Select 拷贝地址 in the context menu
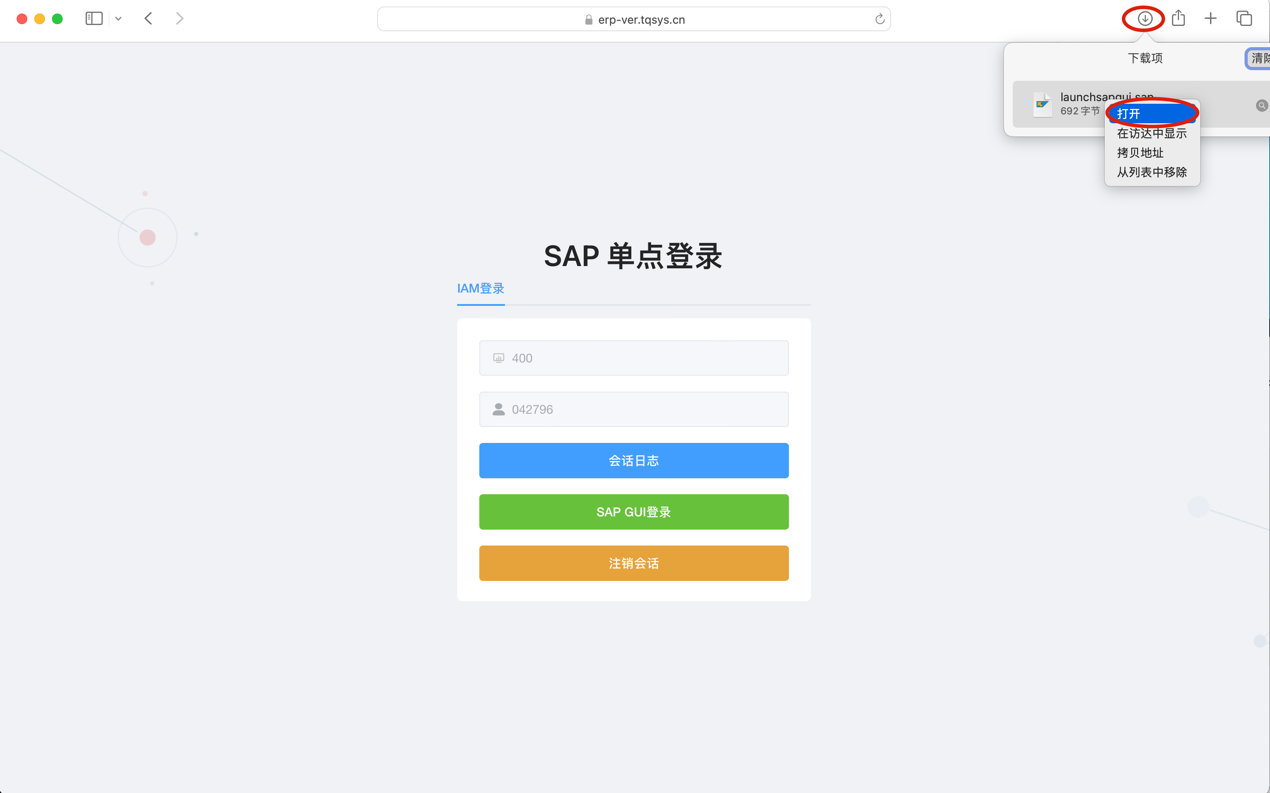This screenshot has height=793, width=1270. coord(1152,153)
